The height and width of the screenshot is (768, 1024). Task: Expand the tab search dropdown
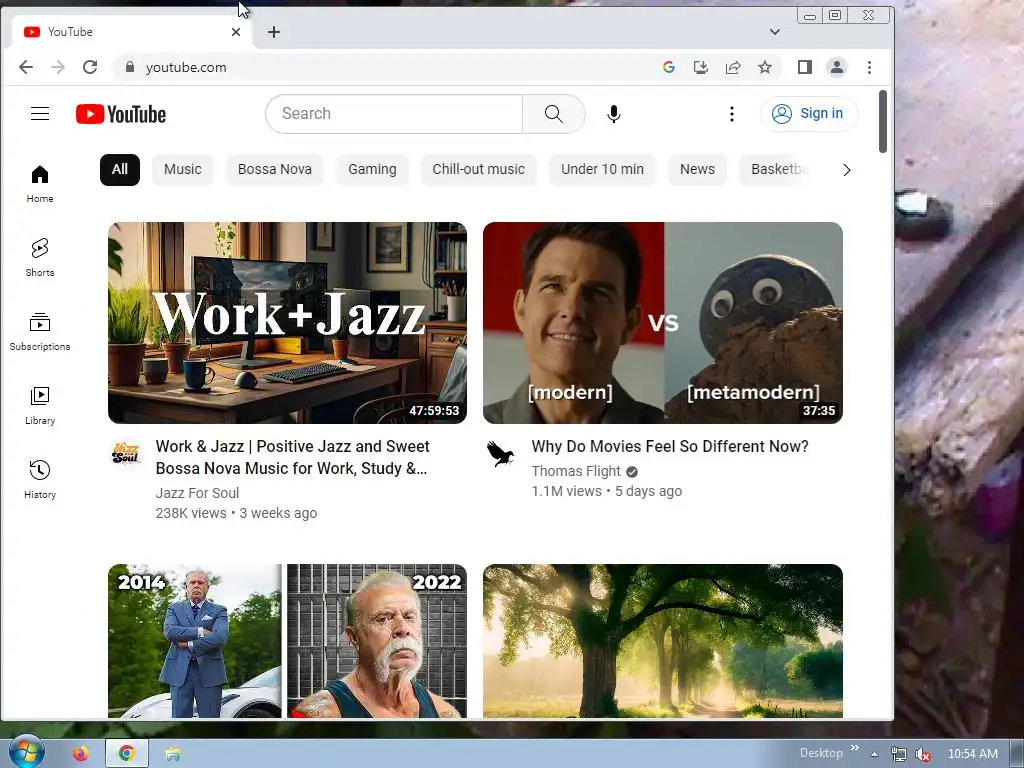click(775, 32)
